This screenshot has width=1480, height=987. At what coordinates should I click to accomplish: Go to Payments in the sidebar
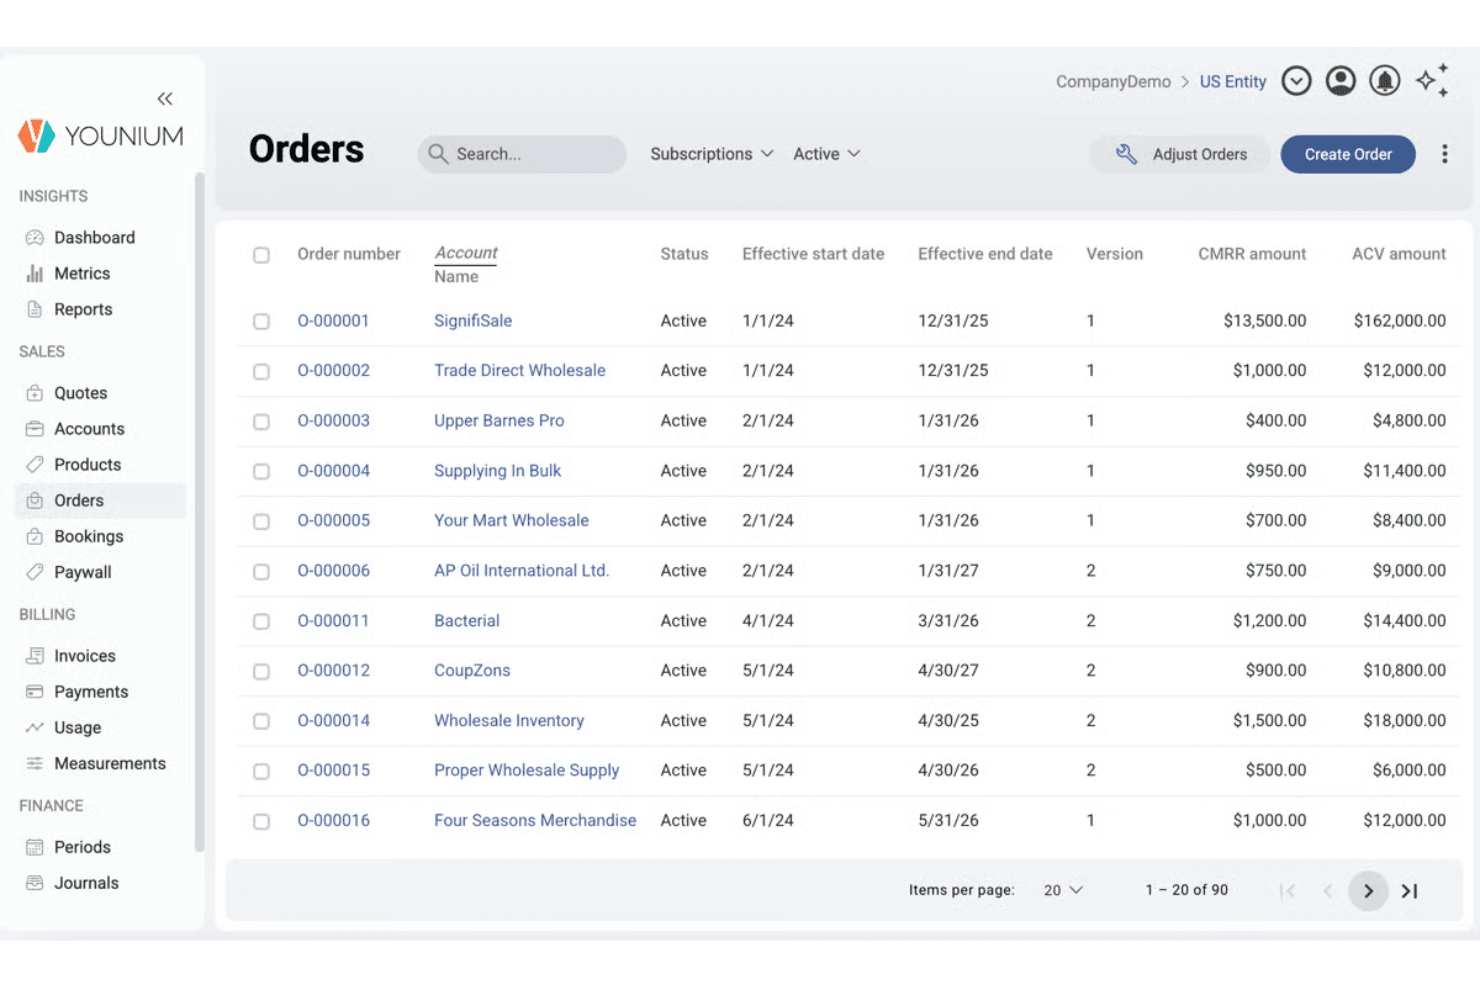(x=91, y=692)
